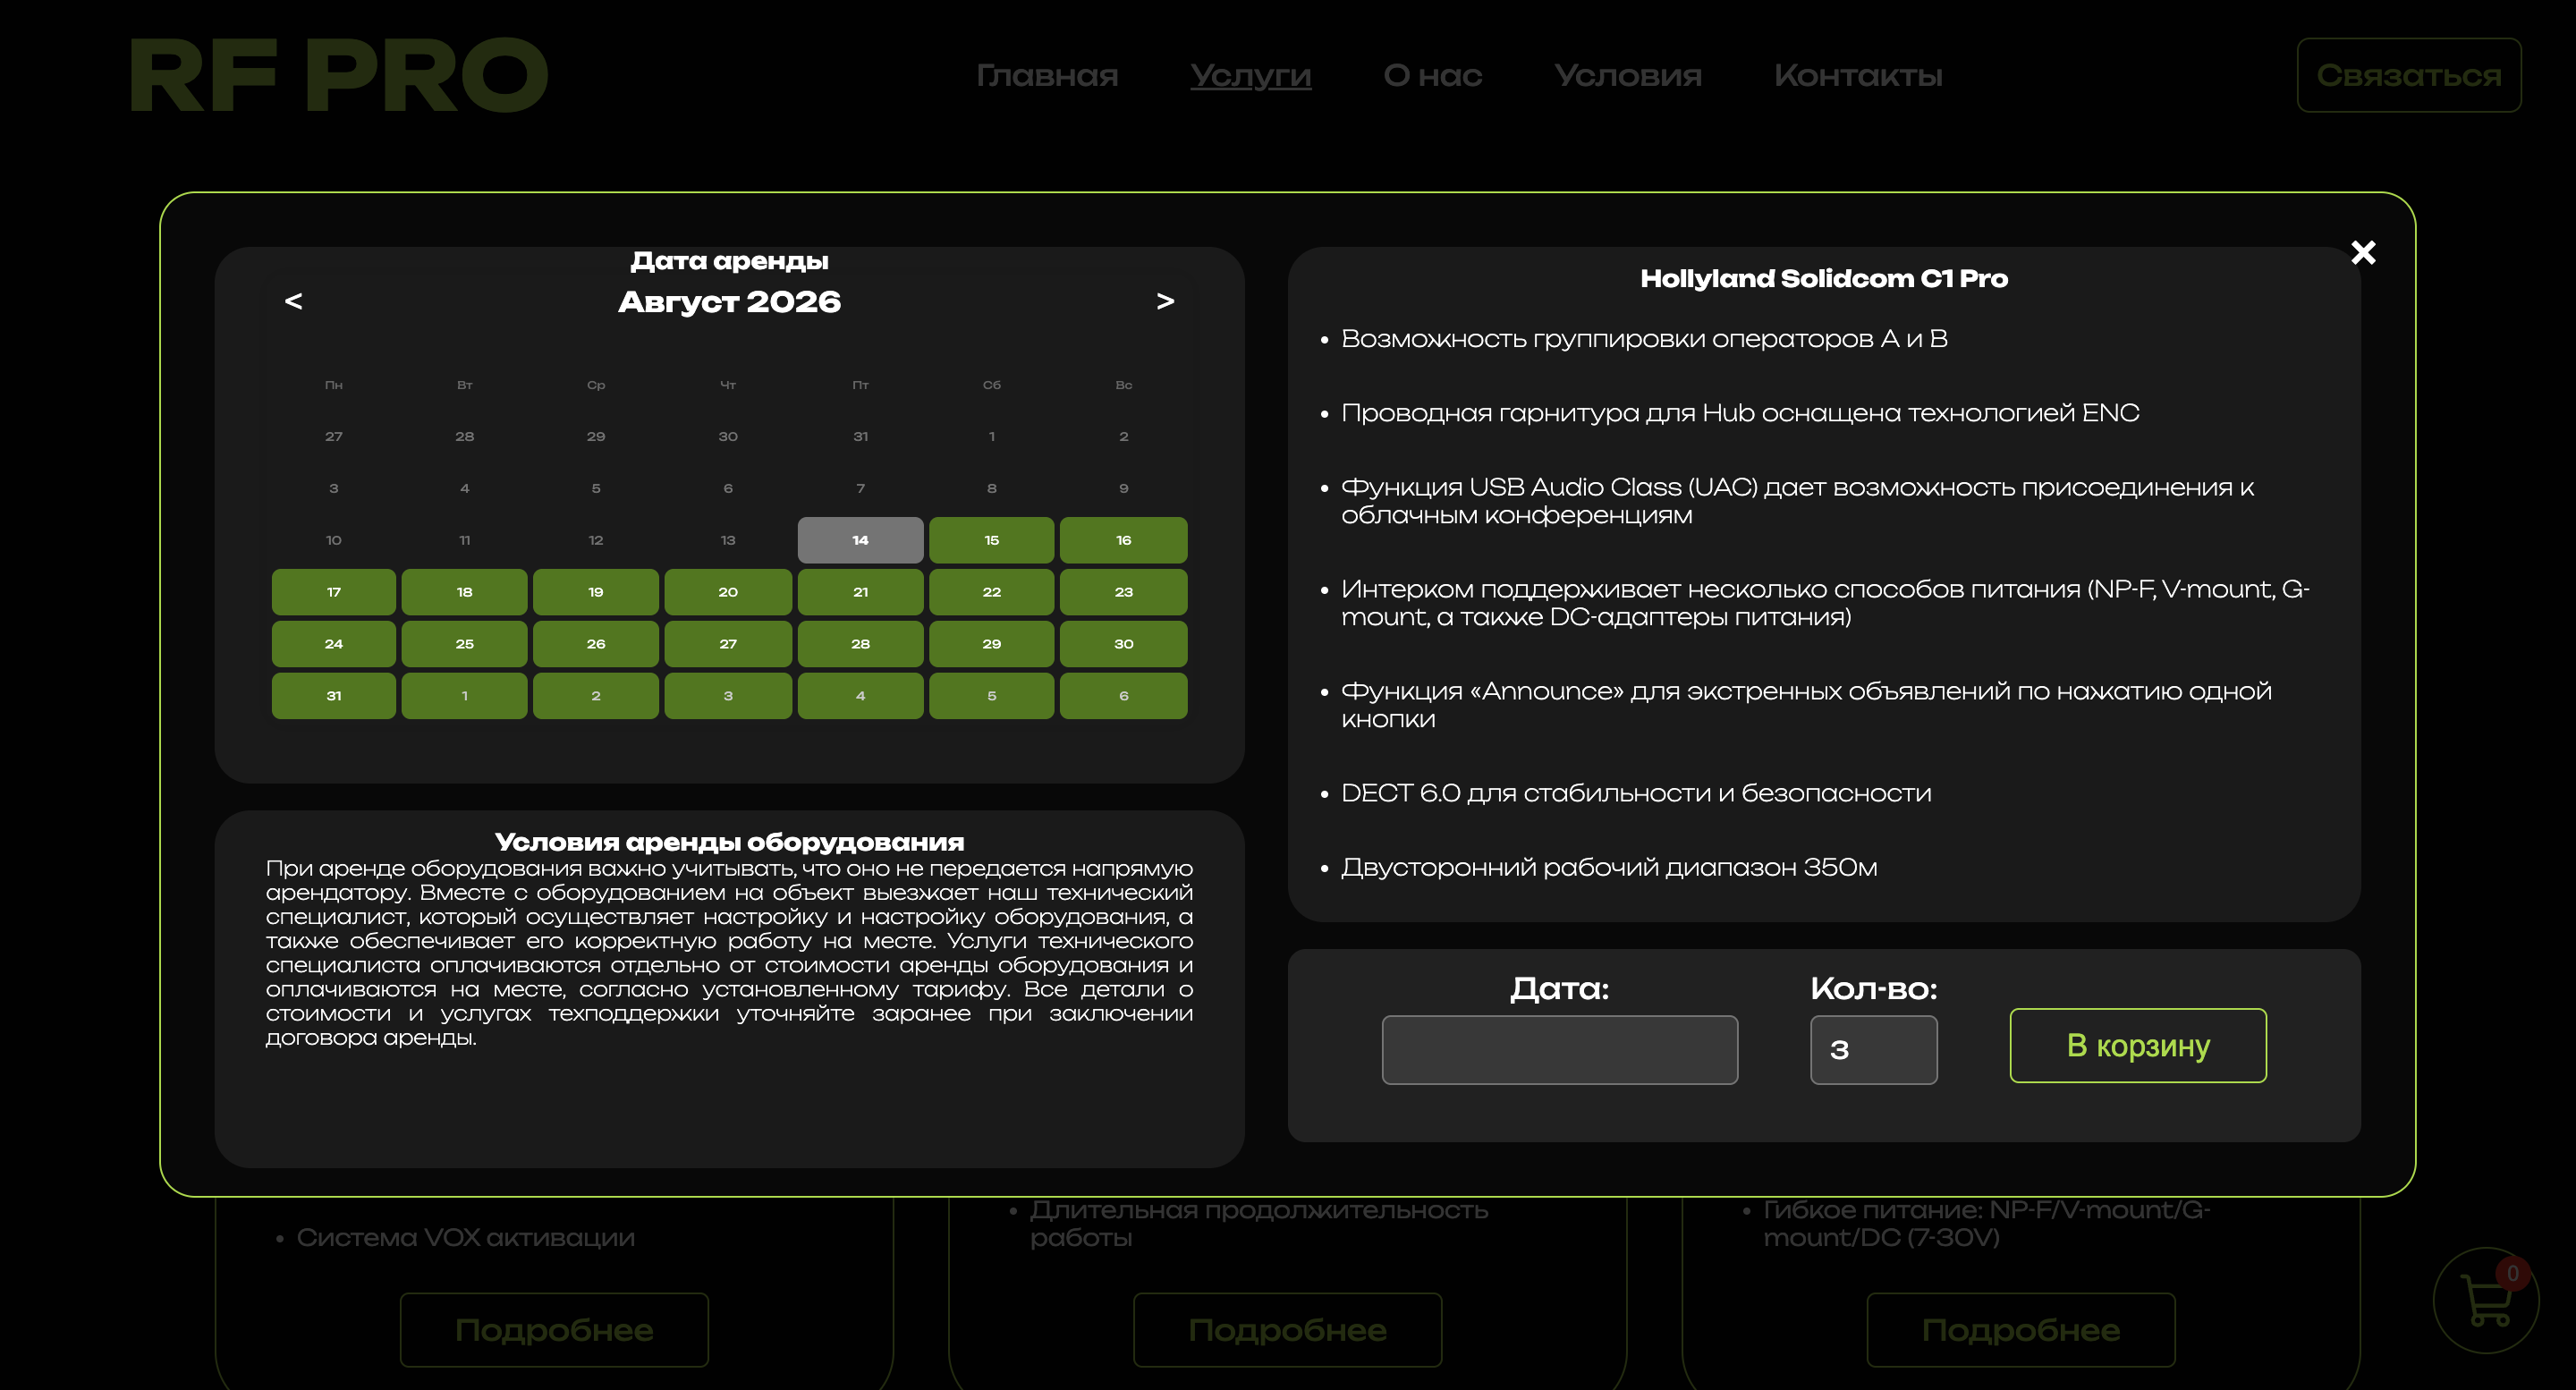
Task: Select the green September 1 cell
Action: 464,696
